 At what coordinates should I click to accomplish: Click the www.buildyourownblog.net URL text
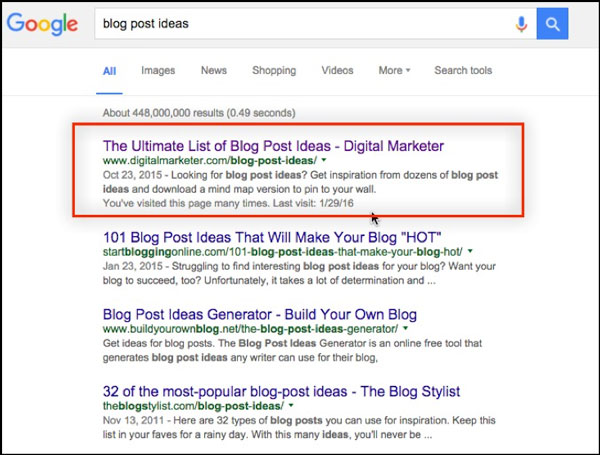point(250,329)
